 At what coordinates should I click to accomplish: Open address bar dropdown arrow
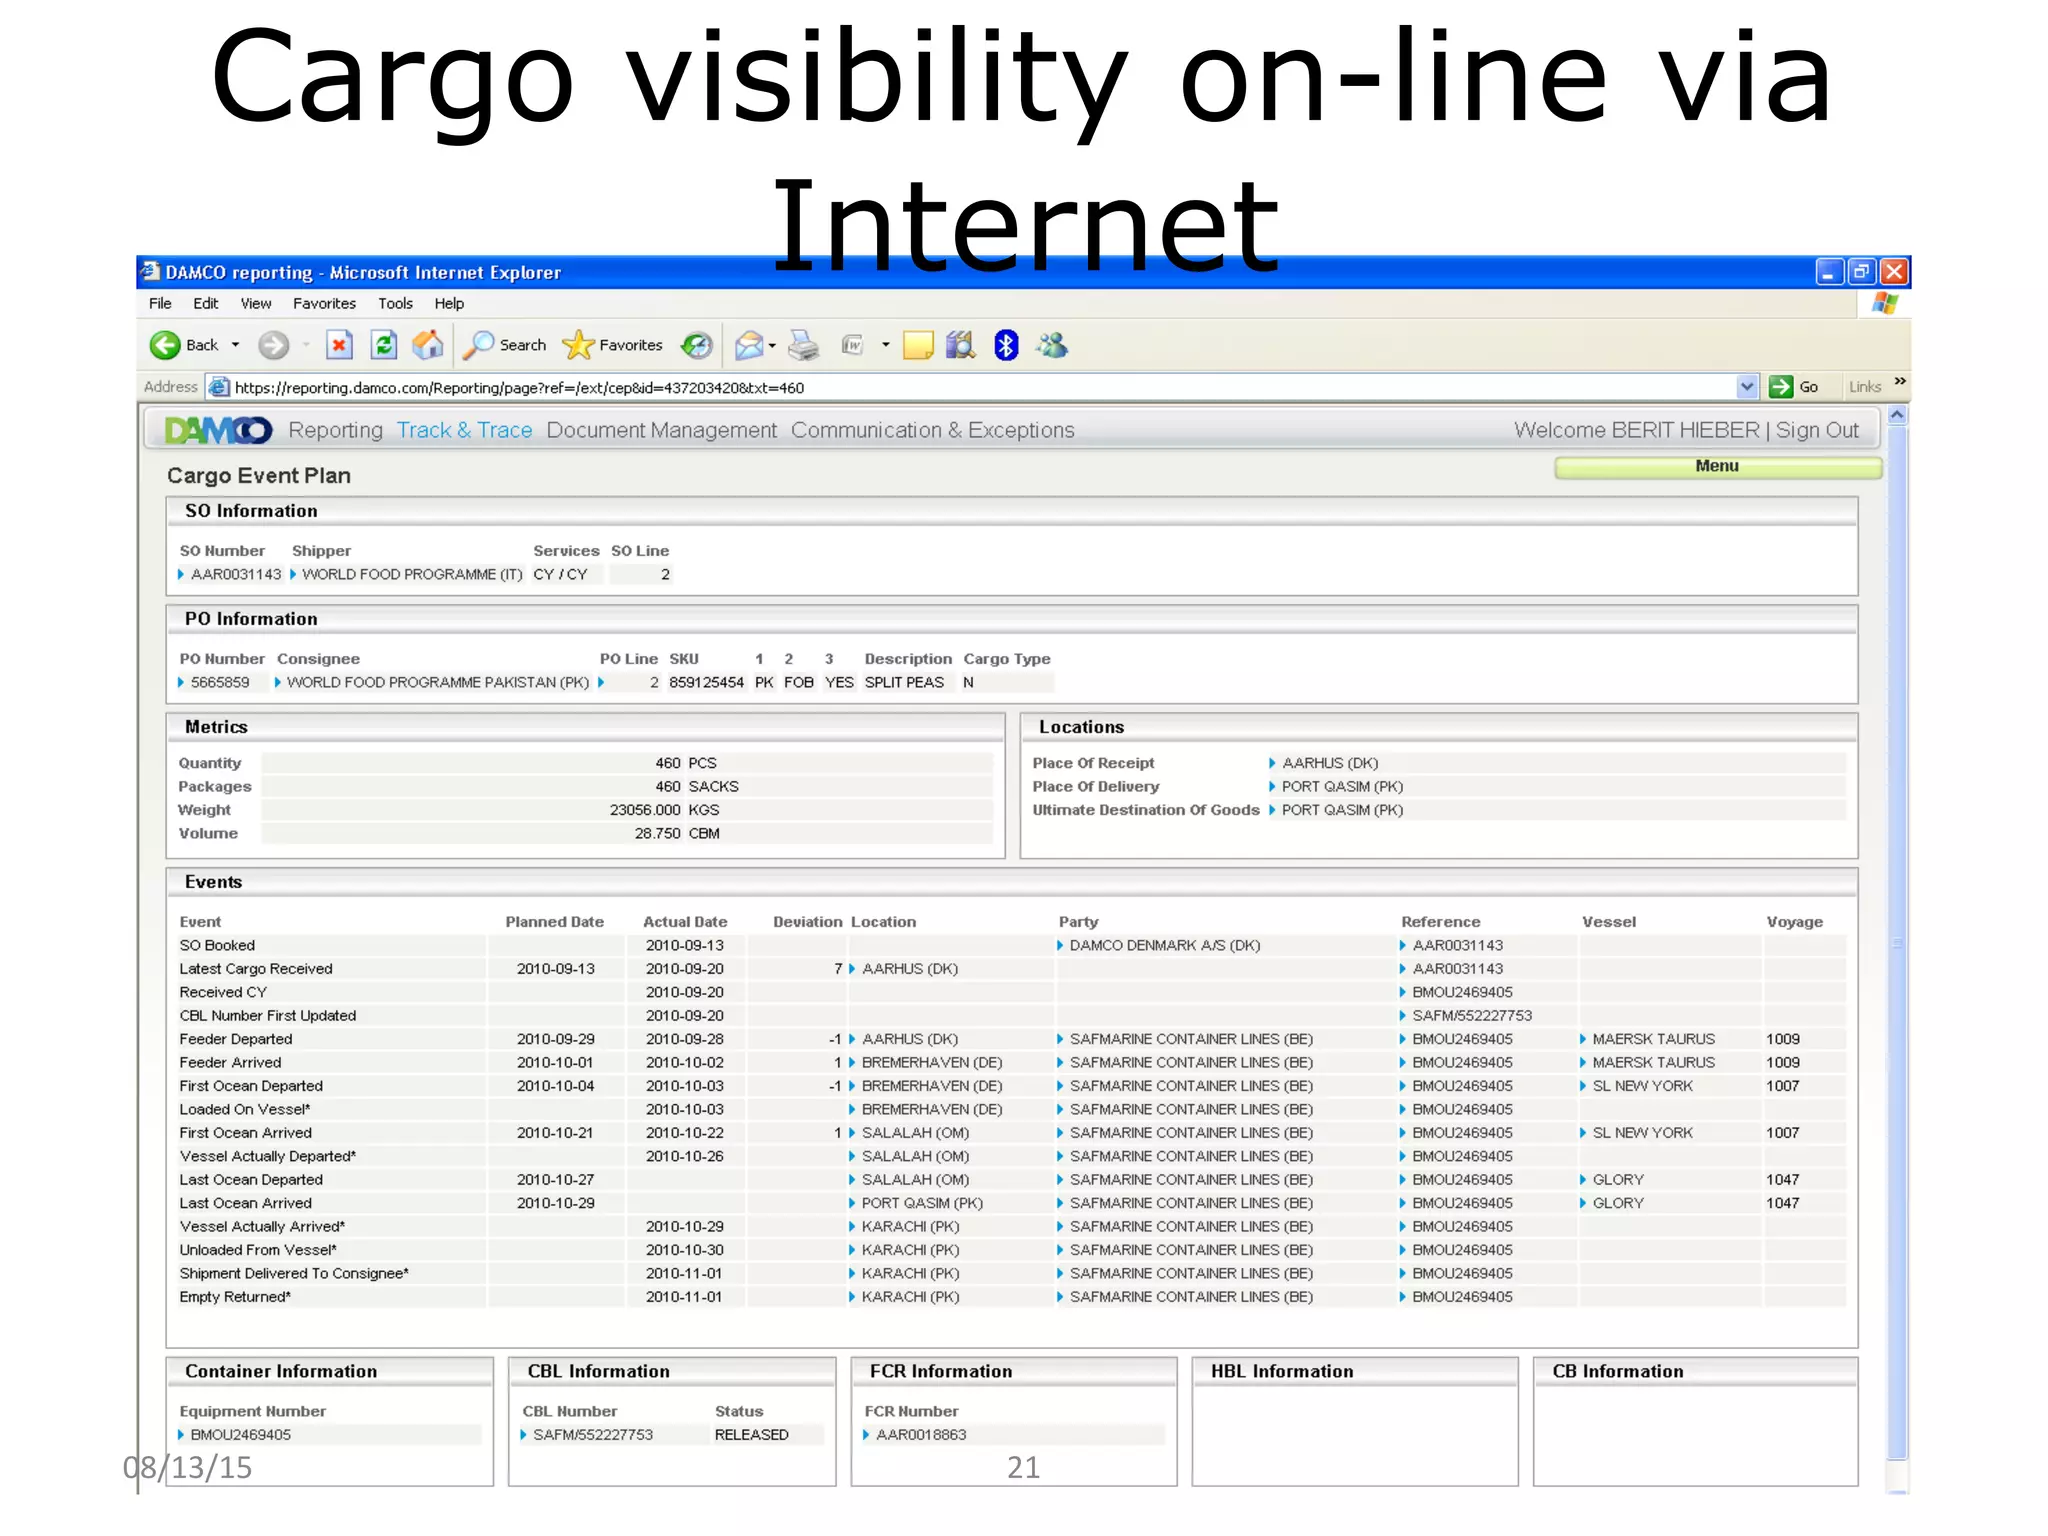[1746, 387]
